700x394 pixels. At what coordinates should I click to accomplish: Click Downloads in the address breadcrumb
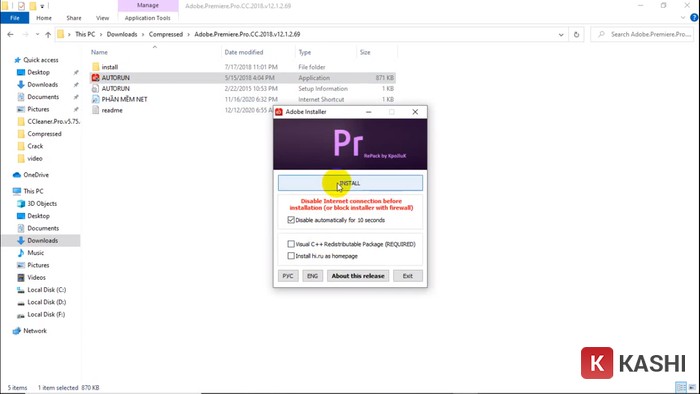(x=122, y=34)
